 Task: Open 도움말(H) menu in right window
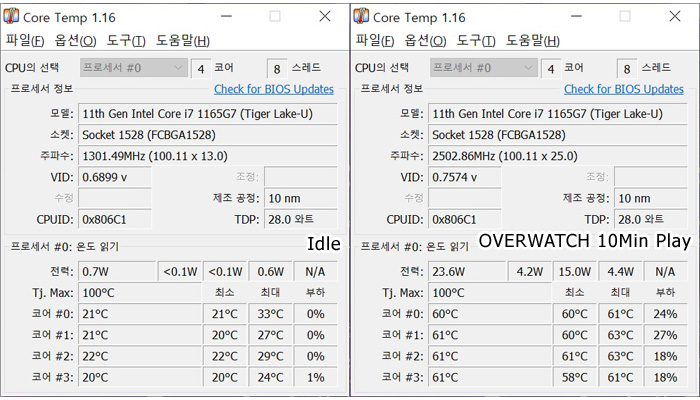(x=532, y=41)
